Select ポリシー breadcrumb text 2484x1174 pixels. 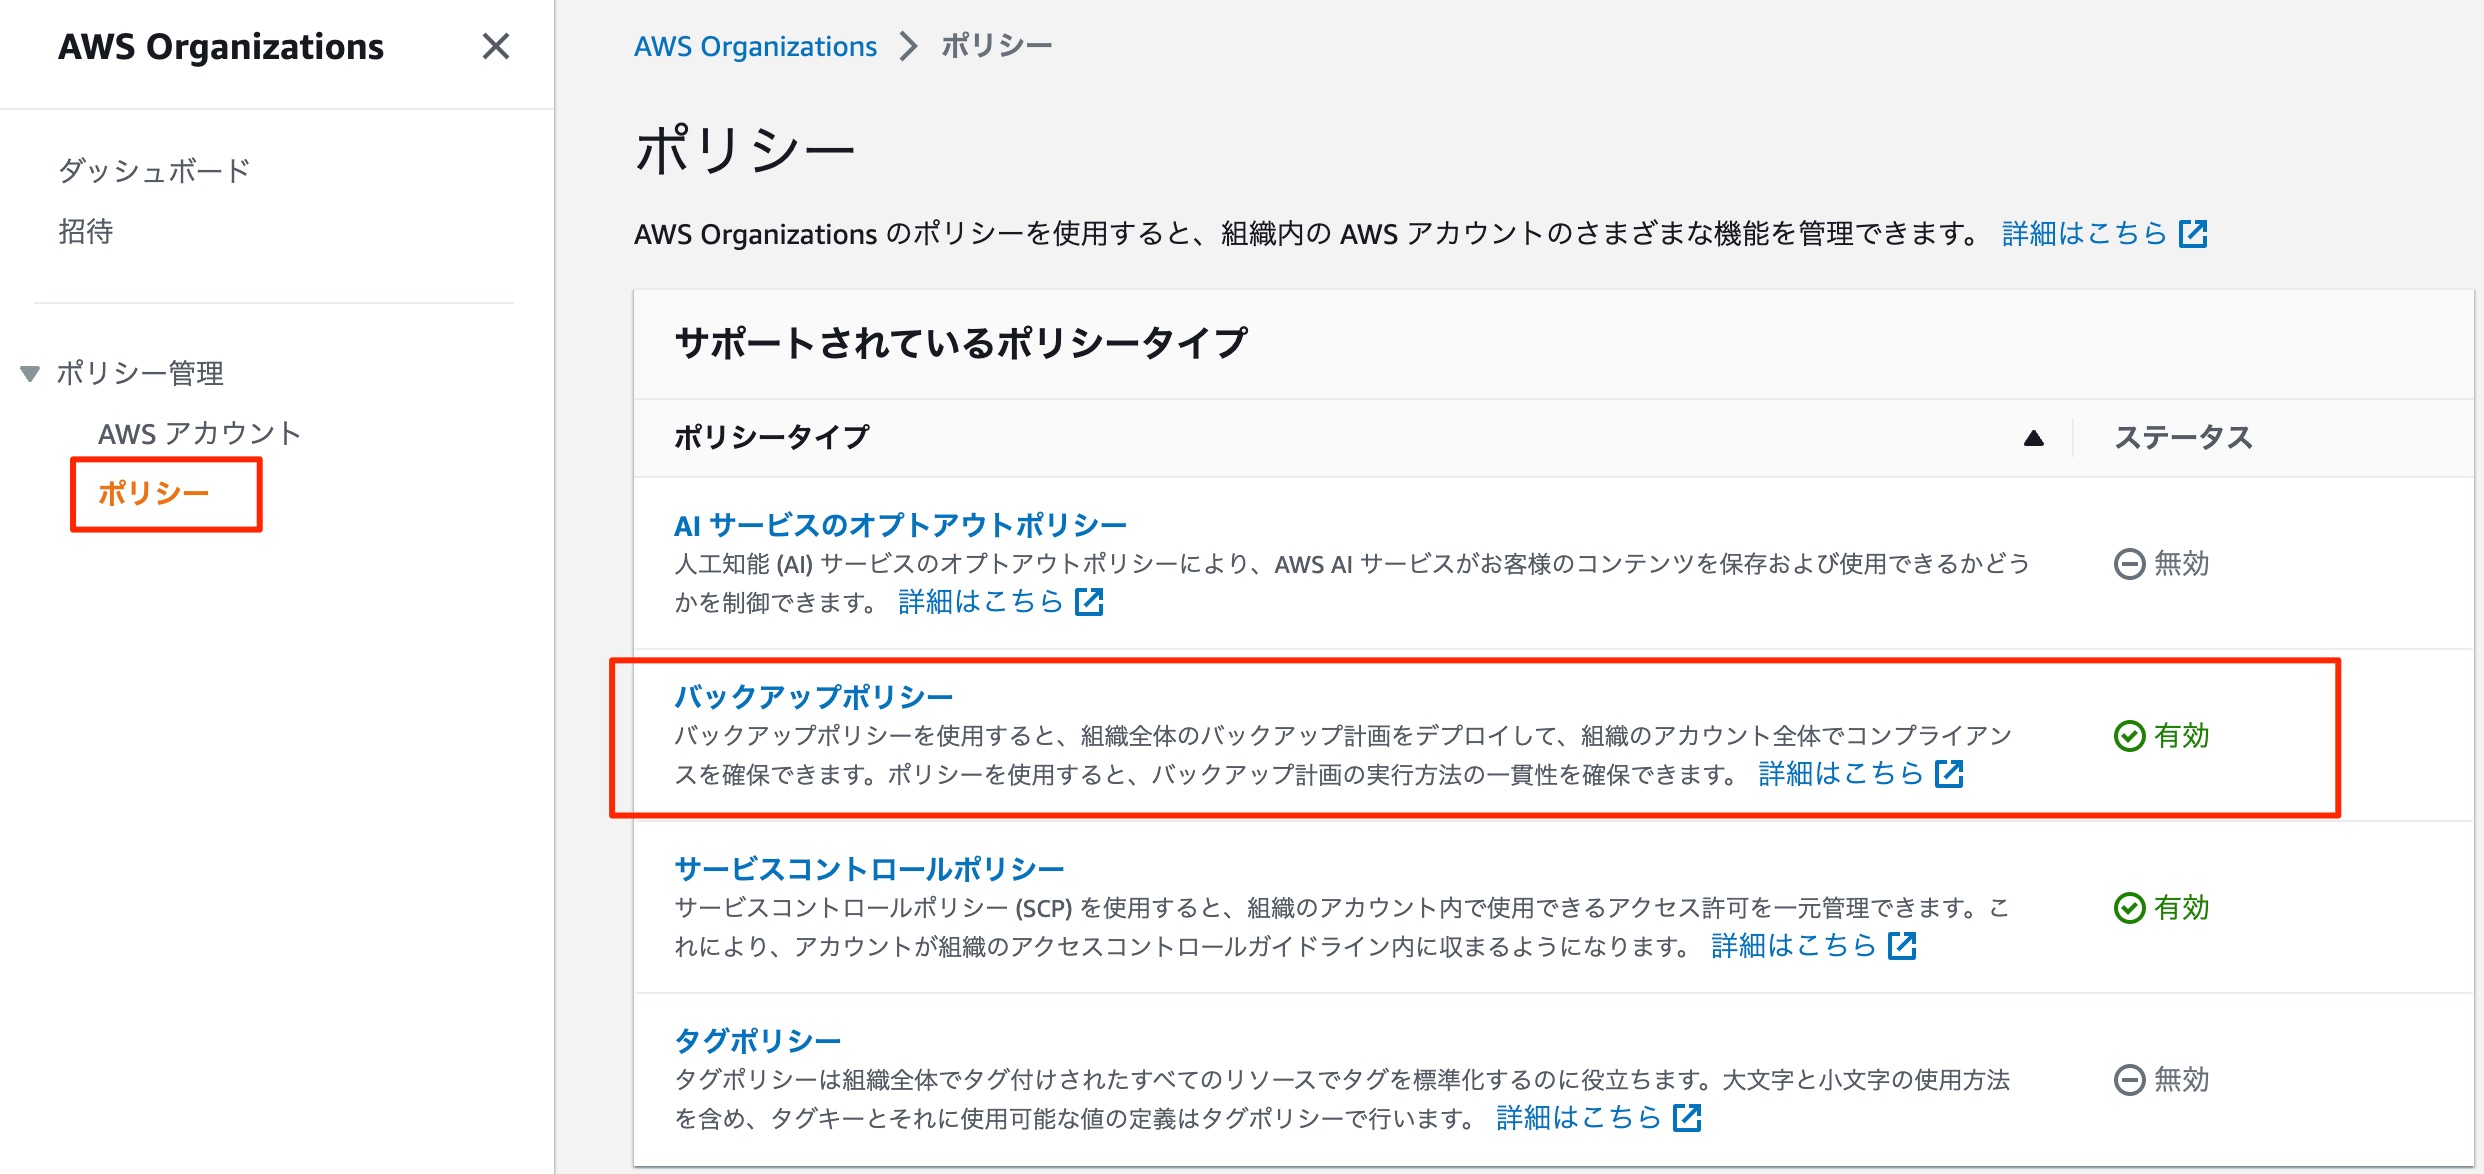pos(996,46)
